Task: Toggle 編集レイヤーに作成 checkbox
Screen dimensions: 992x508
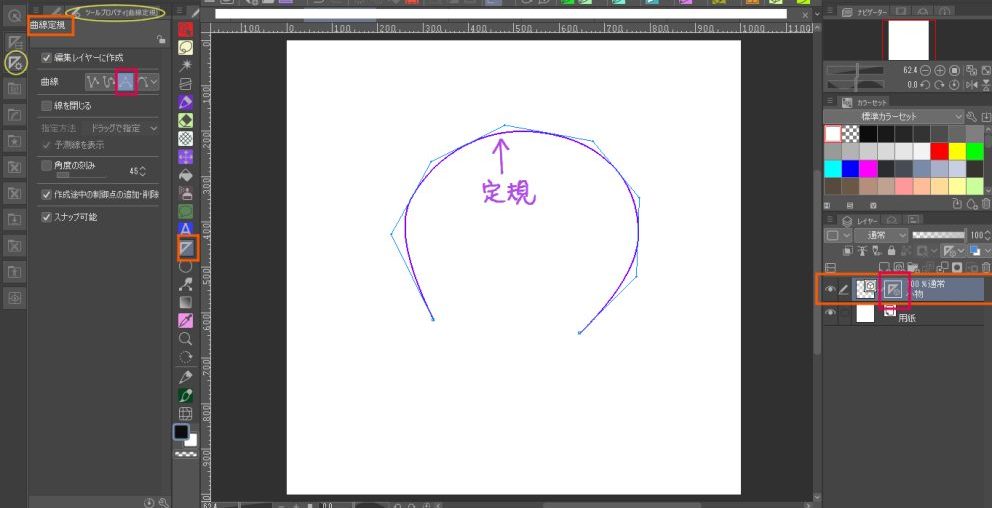Action: tap(46, 58)
